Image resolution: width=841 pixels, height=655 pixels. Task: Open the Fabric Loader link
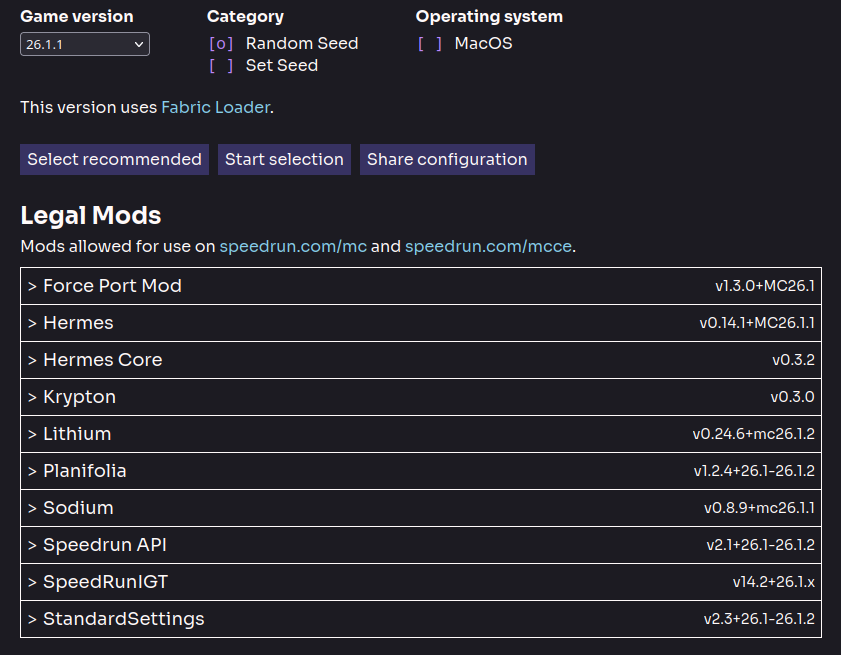point(216,107)
